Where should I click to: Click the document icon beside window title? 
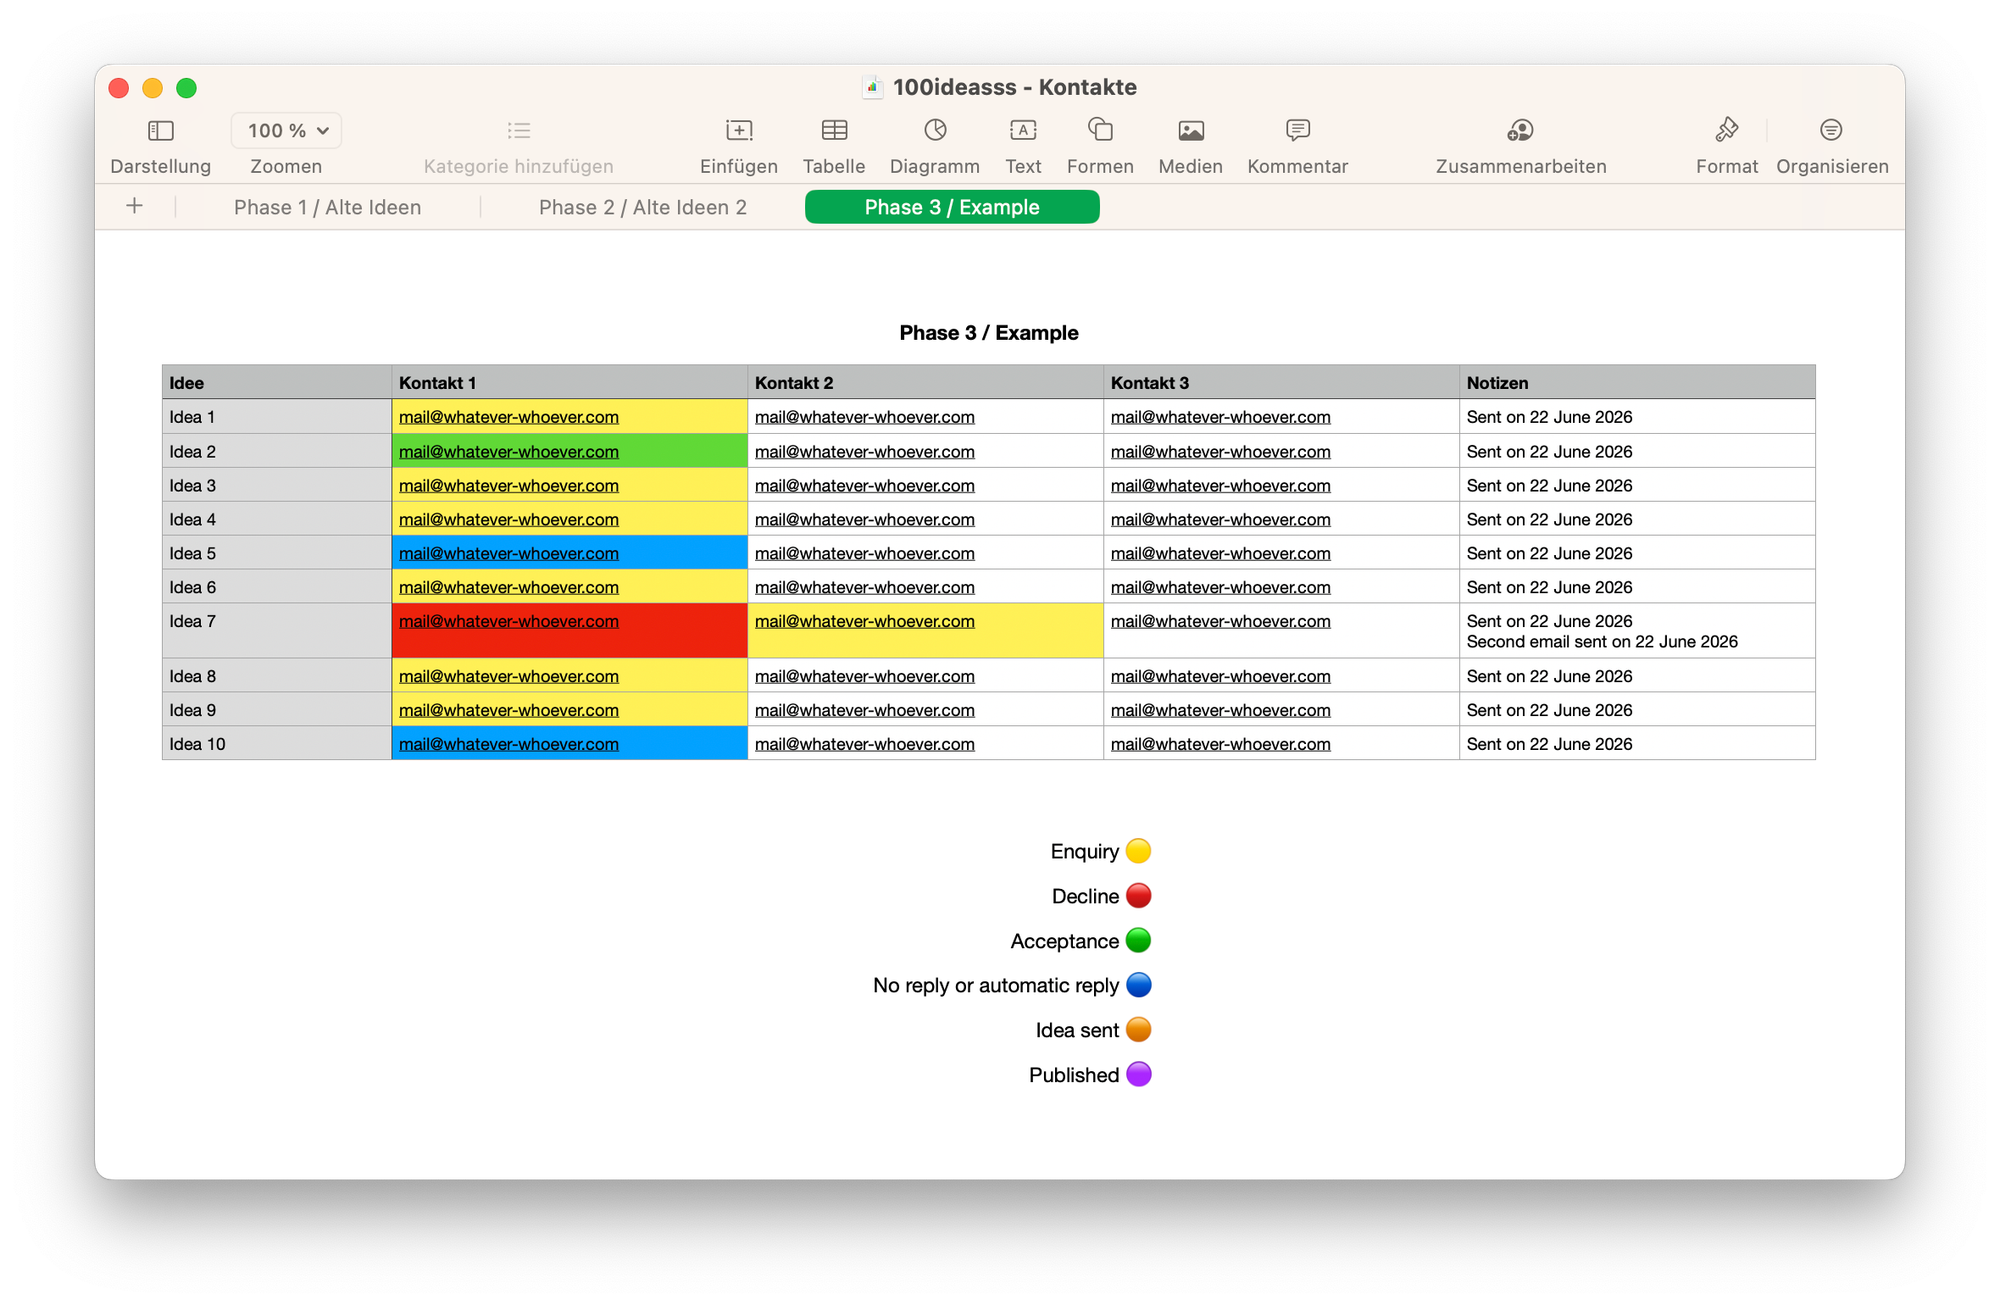tap(872, 87)
